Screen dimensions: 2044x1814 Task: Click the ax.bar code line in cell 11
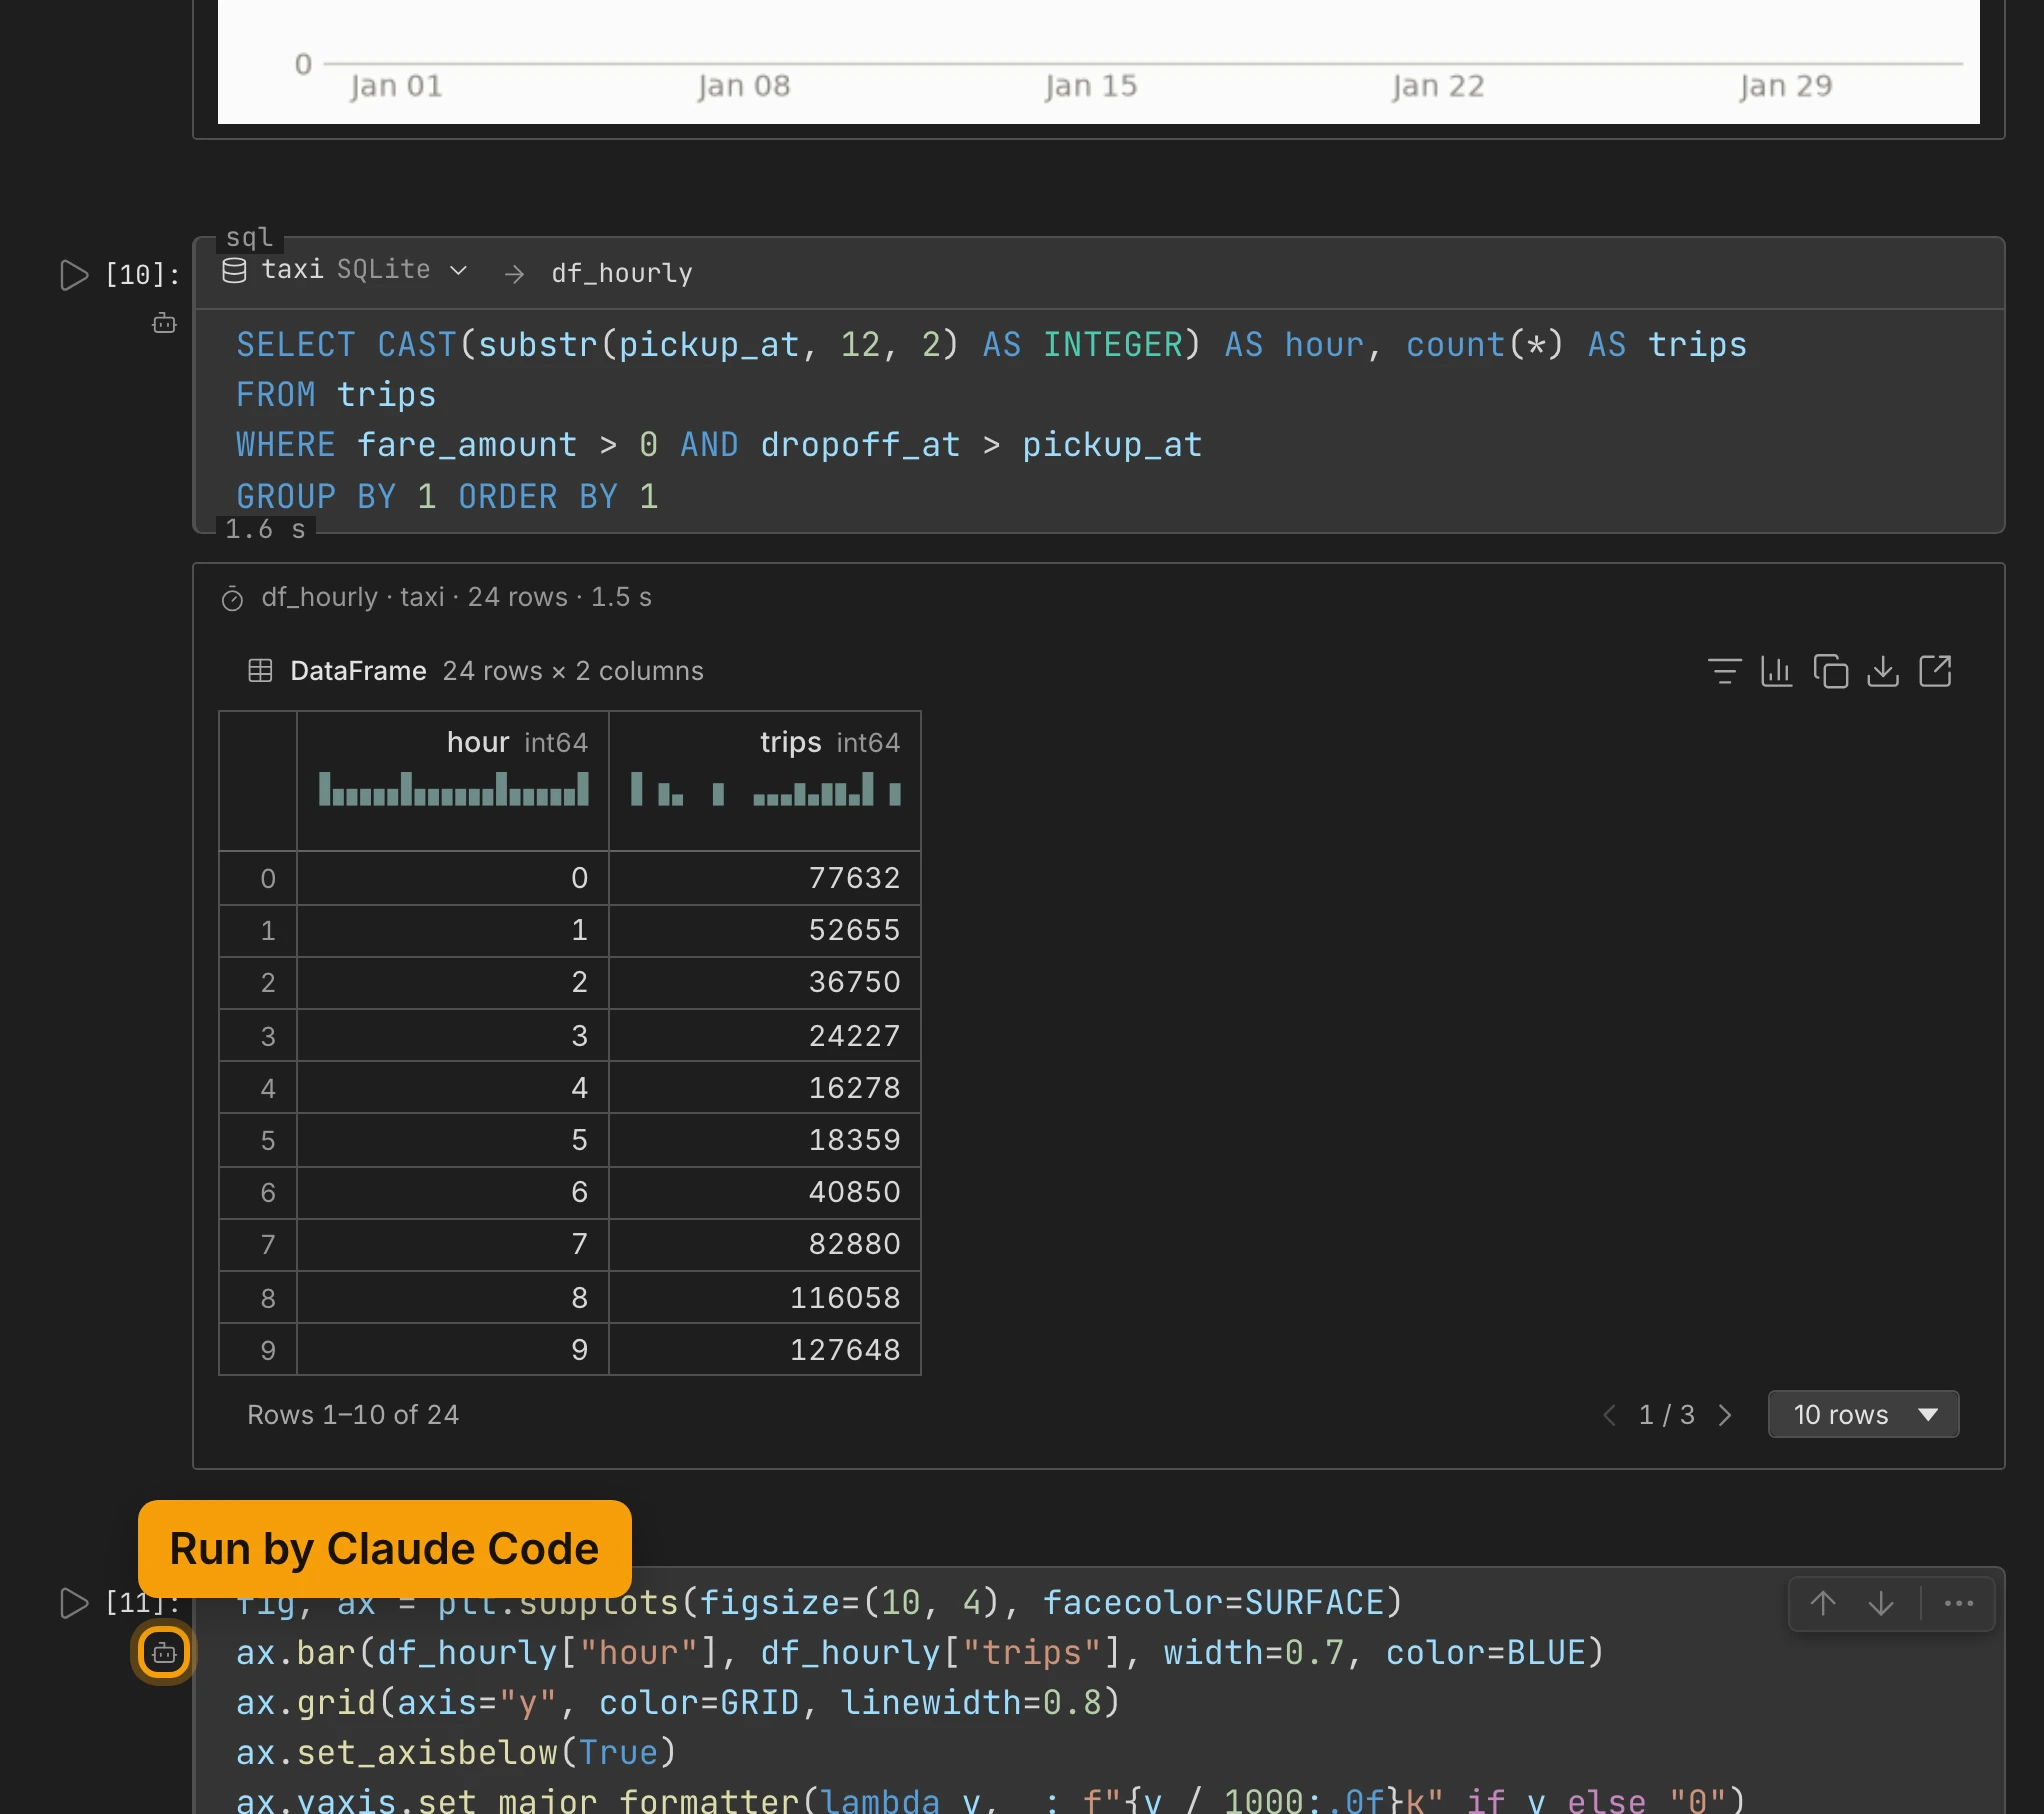pyautogui.click(x=920, y=1652)
